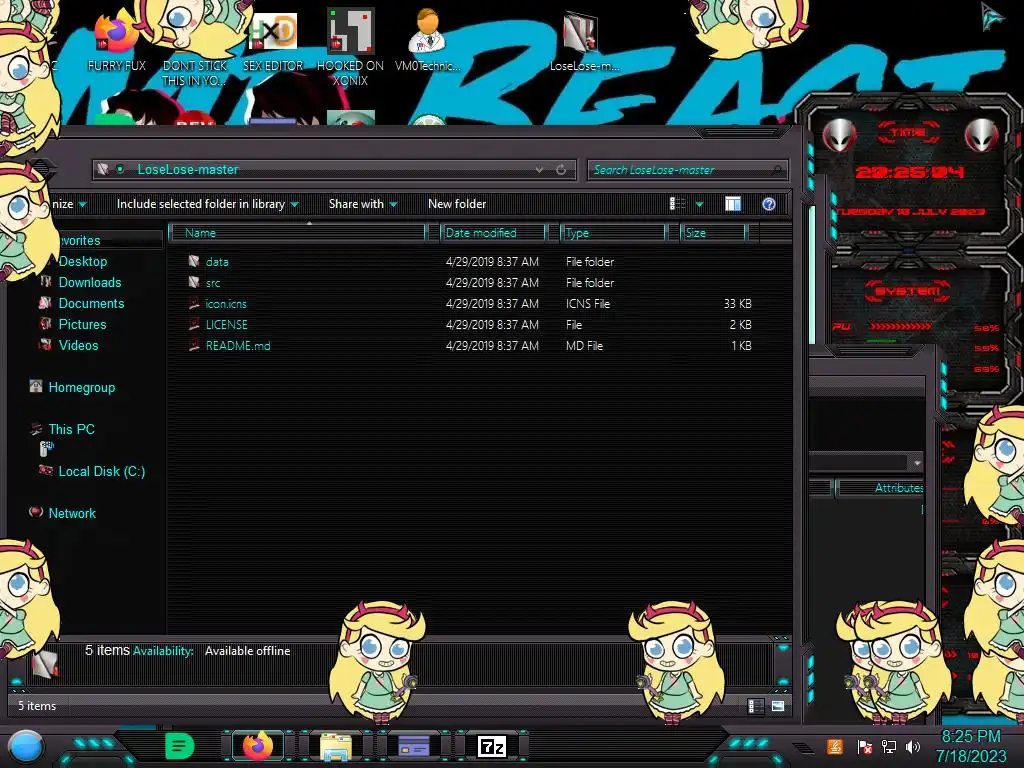Click the Available offline status text
The width and height of the screenshot is (1024, 768).
pos(248,651)
